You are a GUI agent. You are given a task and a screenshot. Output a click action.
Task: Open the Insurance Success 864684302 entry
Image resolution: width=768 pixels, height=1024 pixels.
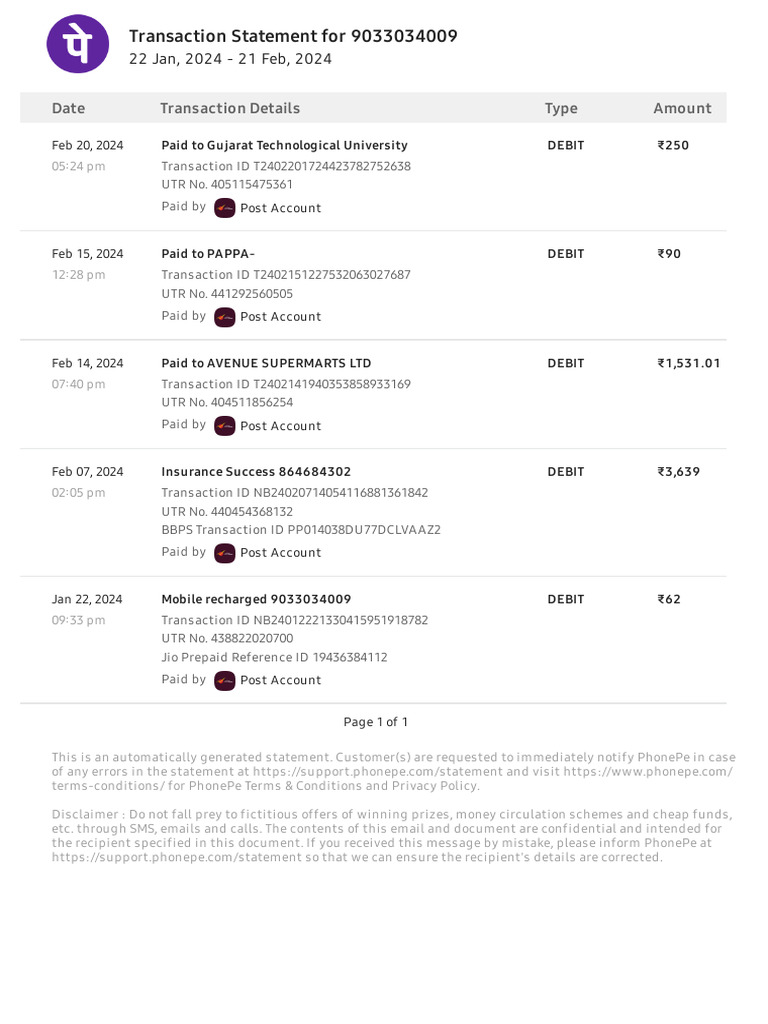pos(256,472)
